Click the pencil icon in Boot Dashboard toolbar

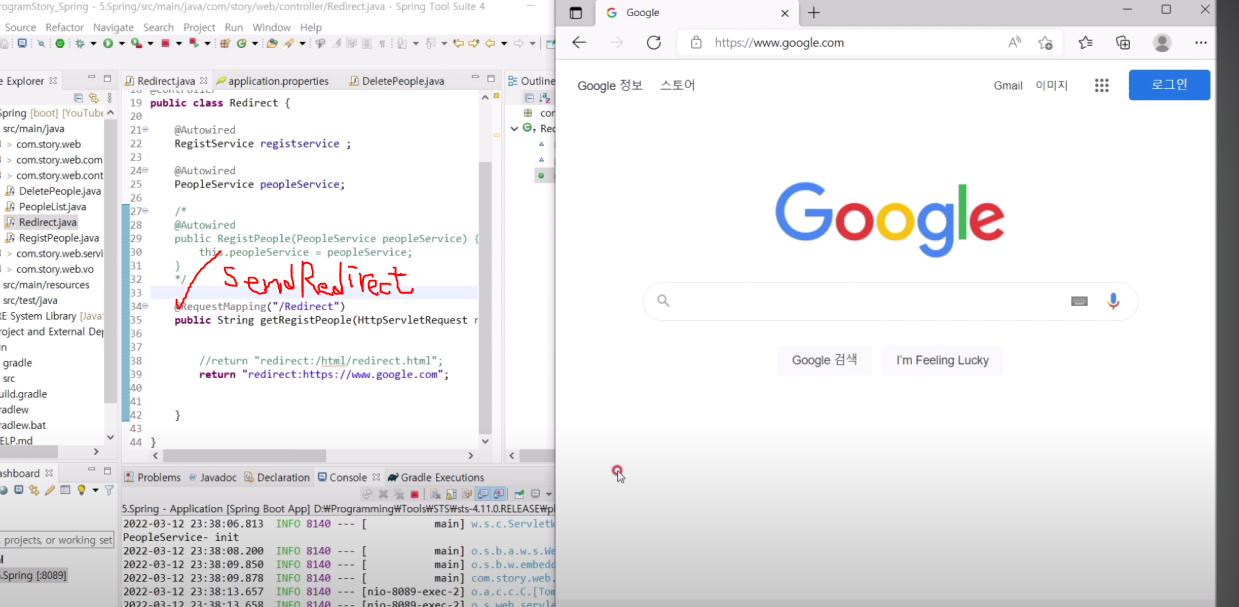pos(49,490)
